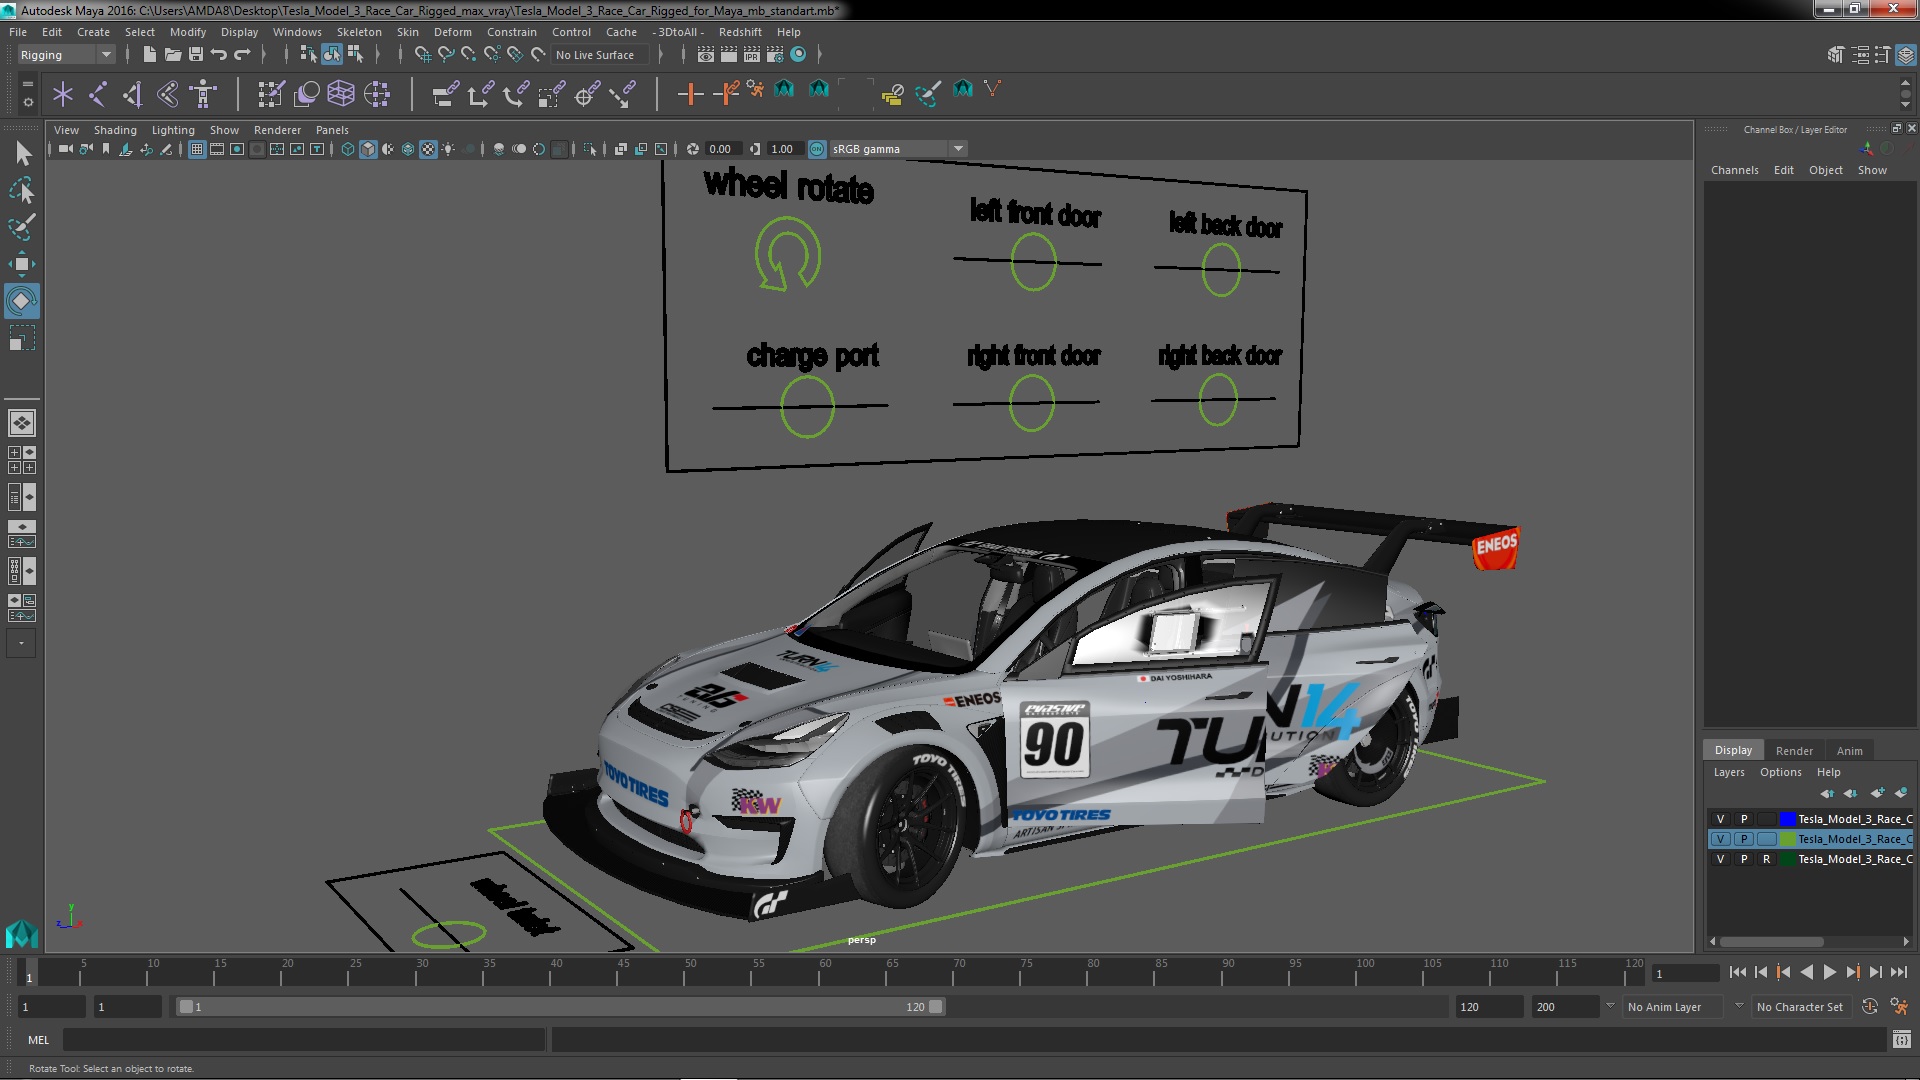The height and width of the screenshot is (1080, 1920).
Task: Activate the Lasso select tool
Action: 21,190
